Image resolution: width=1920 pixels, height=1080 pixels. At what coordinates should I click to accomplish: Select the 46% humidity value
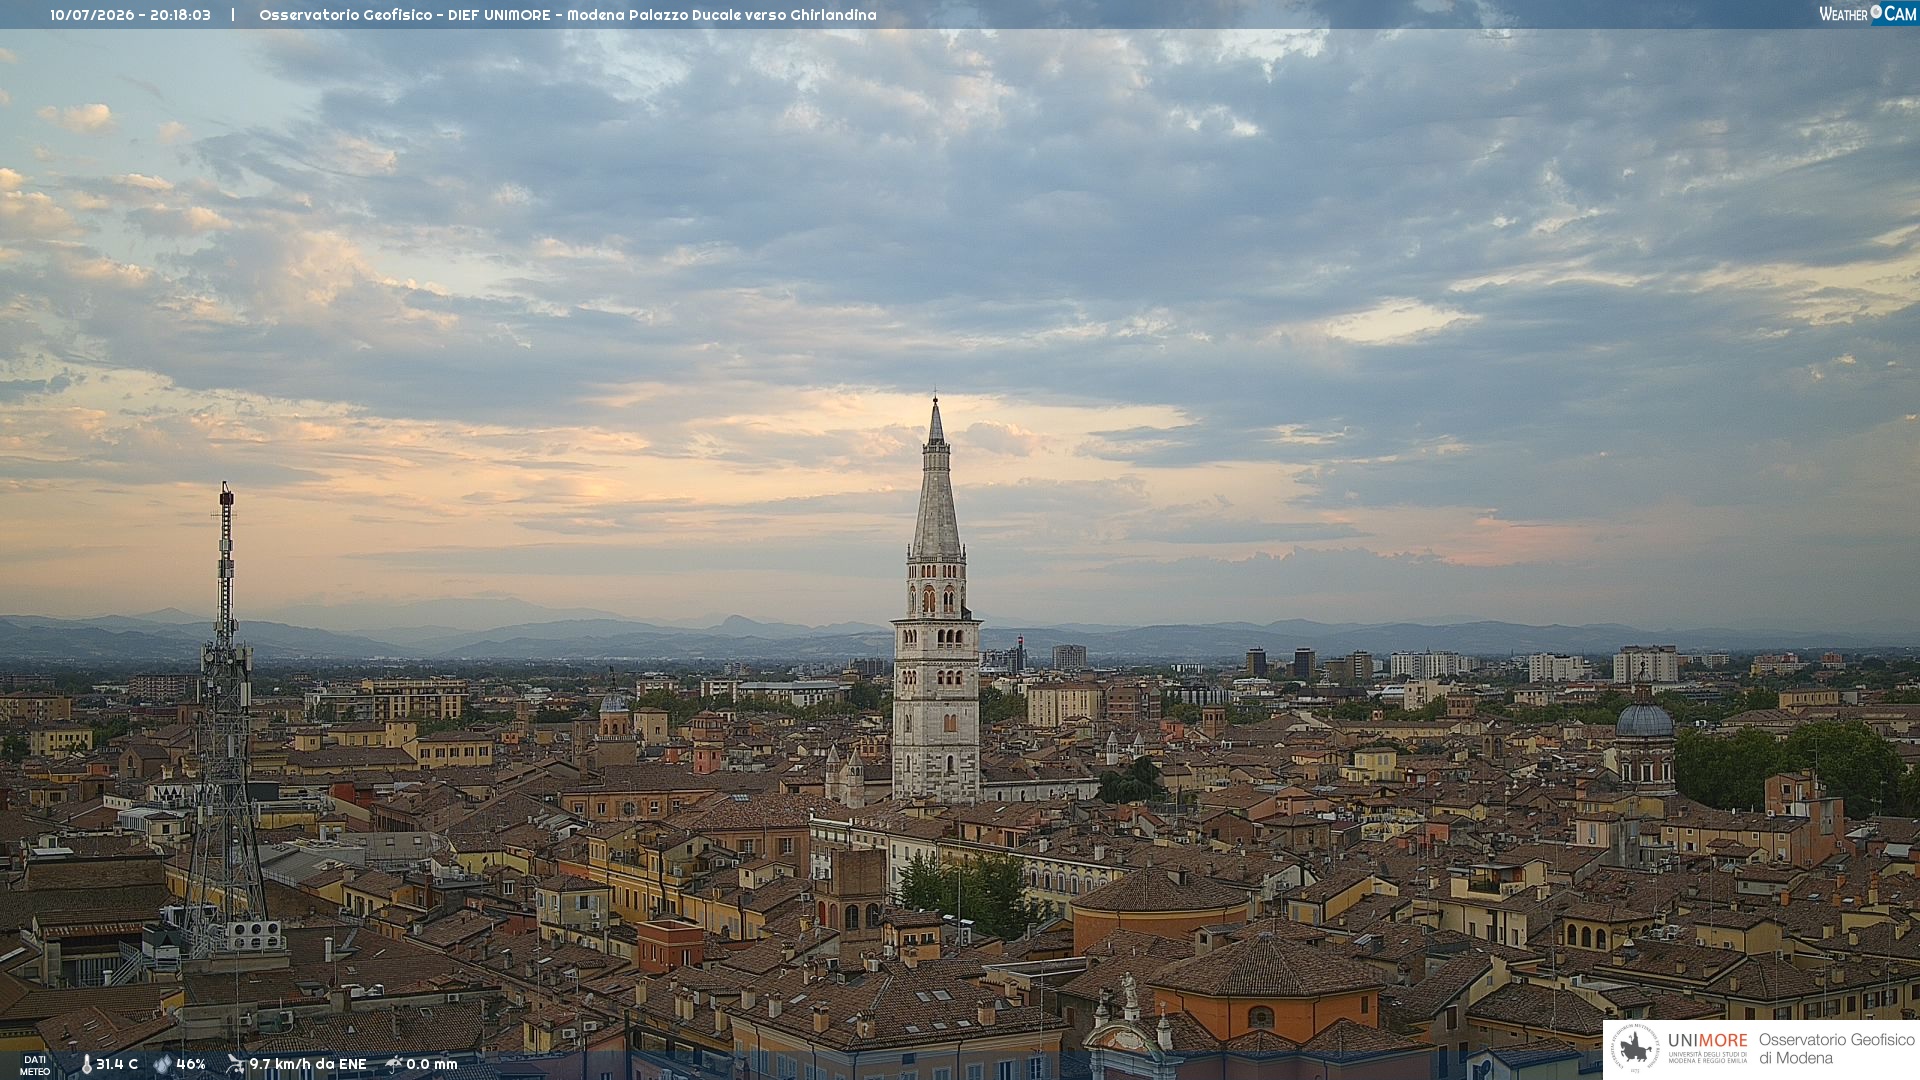coord(191,1064)
